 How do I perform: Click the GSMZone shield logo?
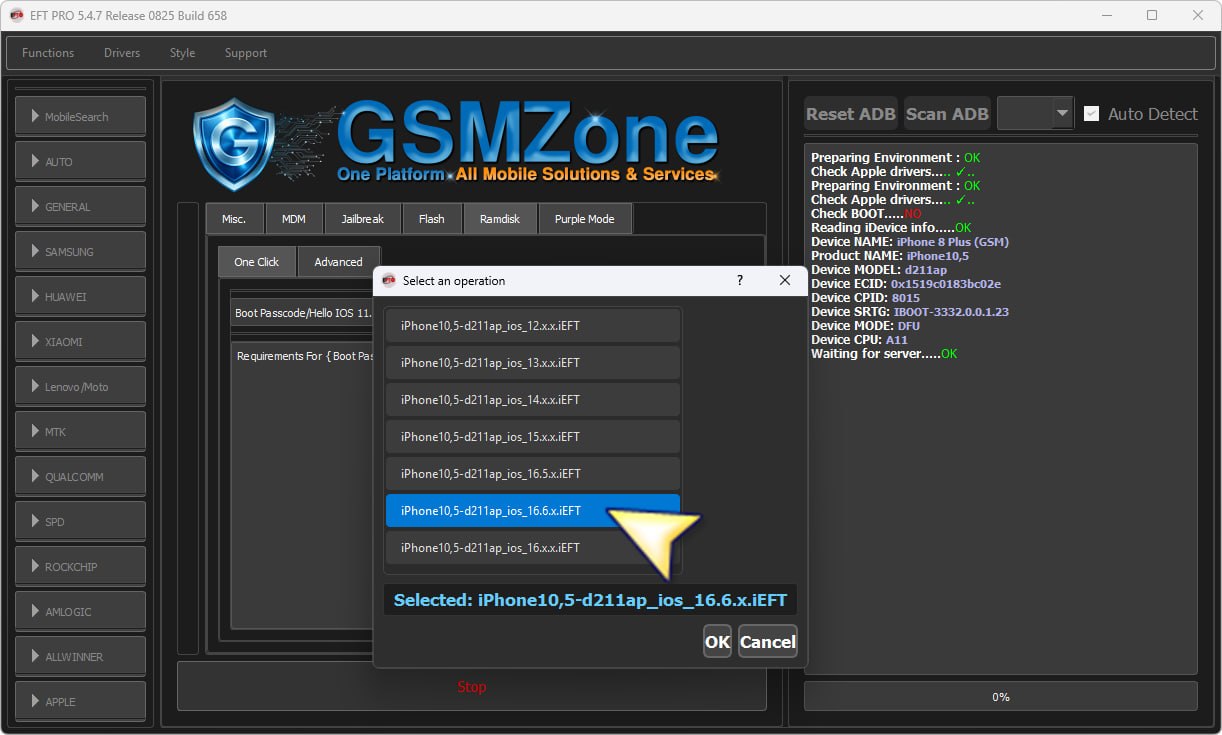pos(233,144)
